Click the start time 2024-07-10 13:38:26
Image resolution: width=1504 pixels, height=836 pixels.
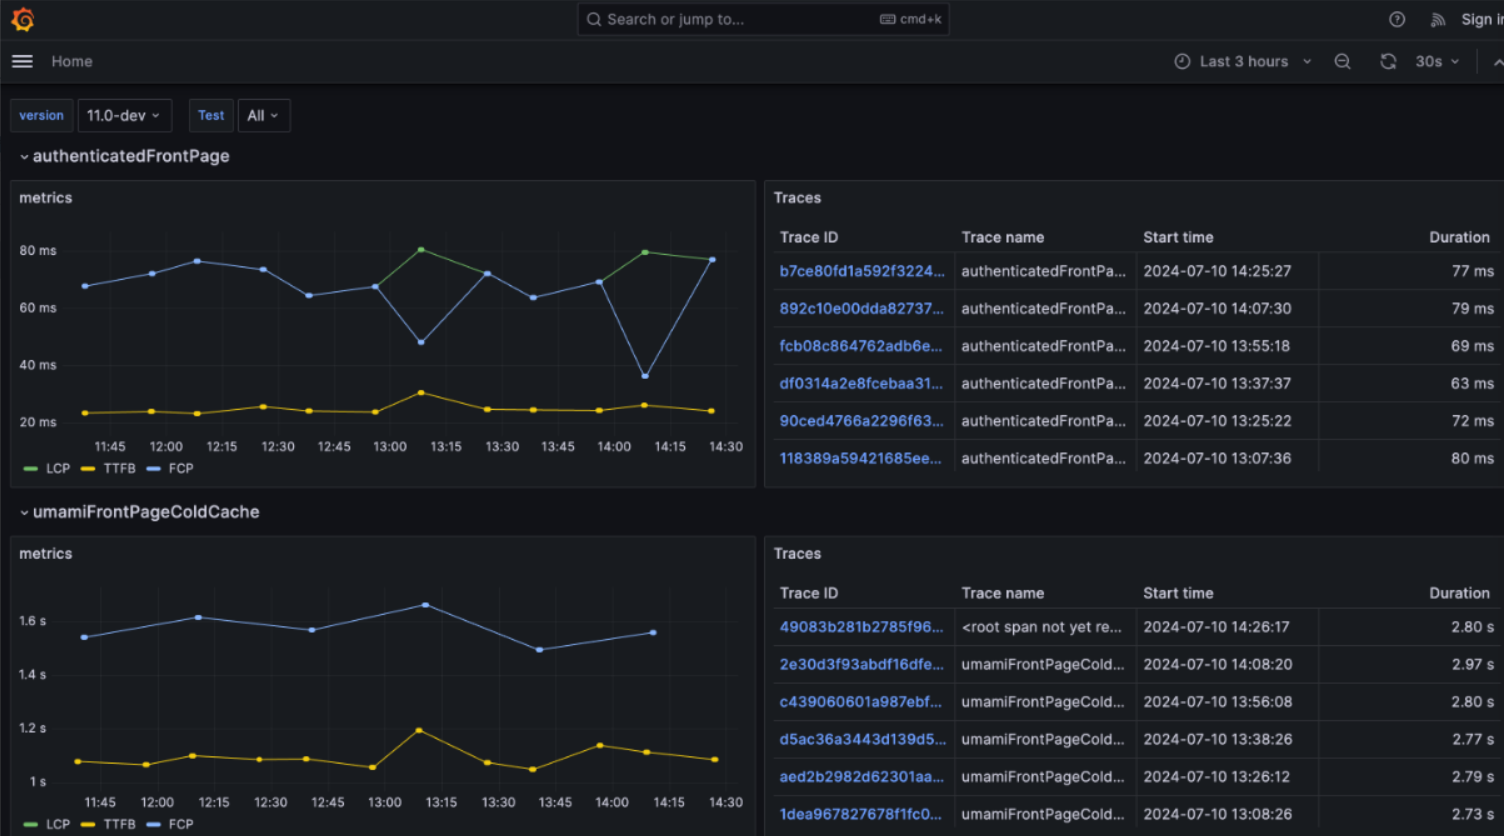coord(1217,739)
